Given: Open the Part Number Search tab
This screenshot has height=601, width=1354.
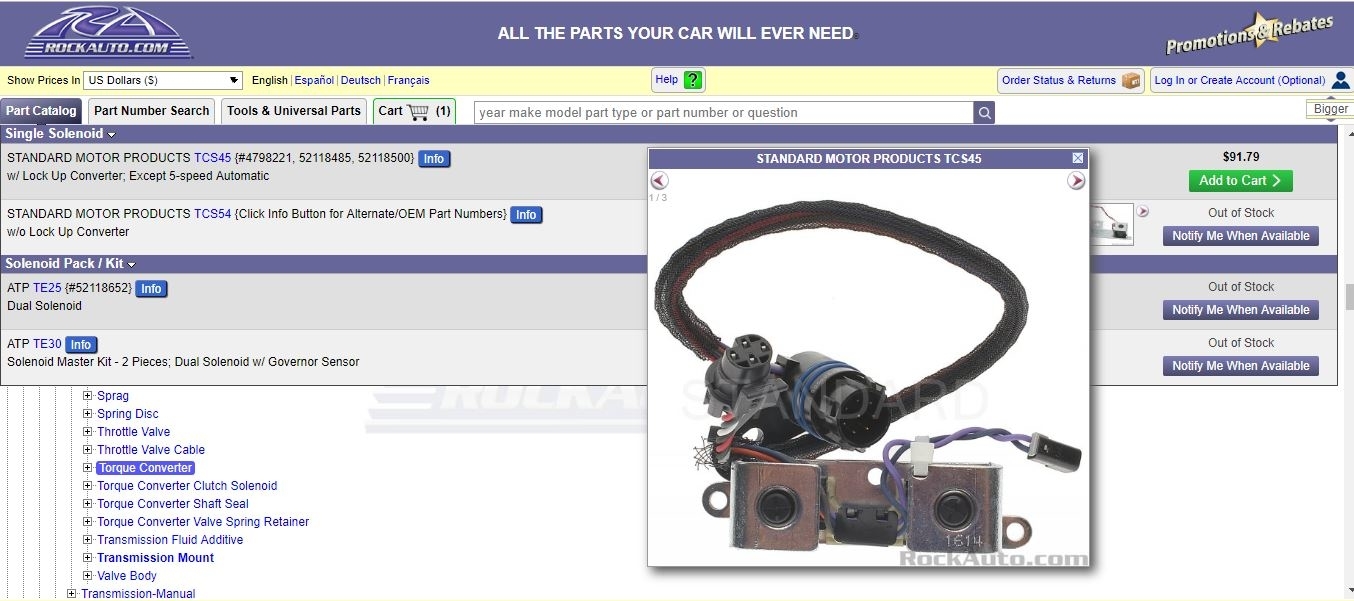Looking at the screenshot, I should (x=152, y=111).
